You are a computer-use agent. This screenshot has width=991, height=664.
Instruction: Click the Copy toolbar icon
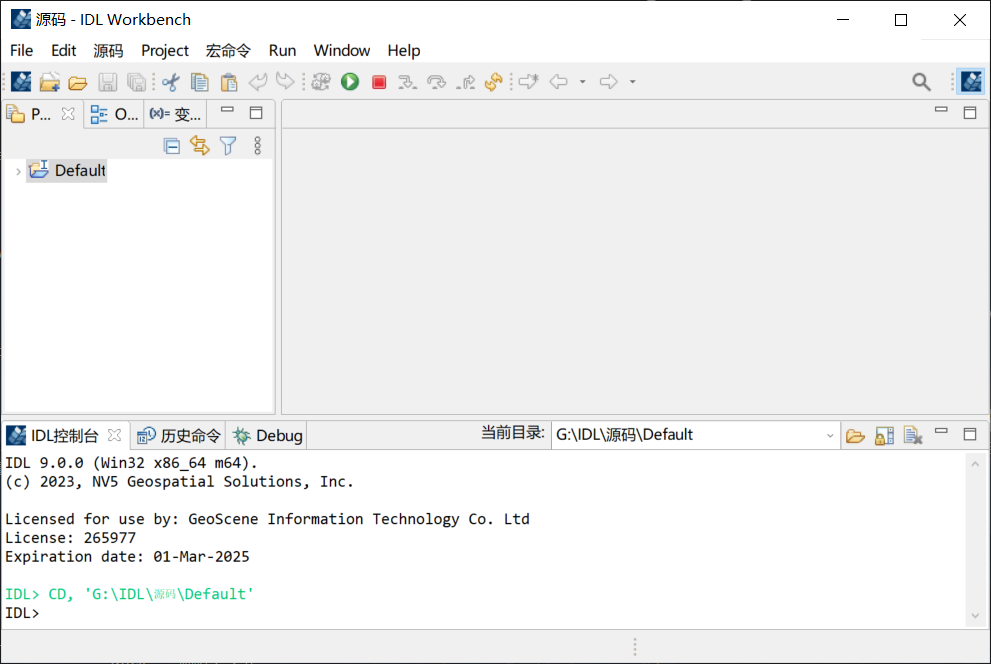point(200,82)
